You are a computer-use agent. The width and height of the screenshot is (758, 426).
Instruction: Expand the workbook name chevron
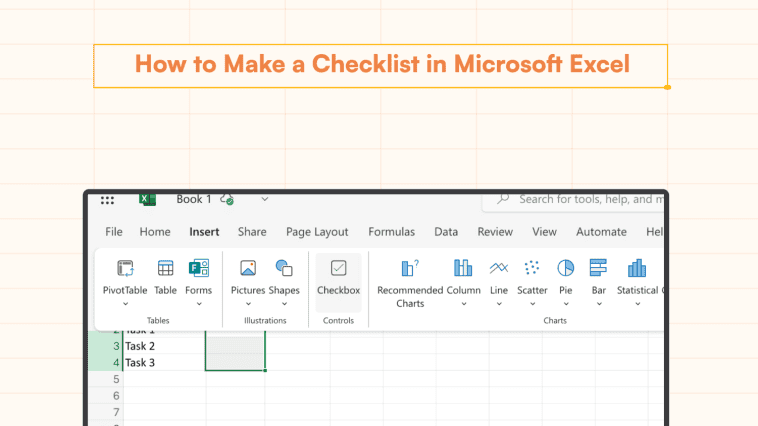point(264,200)
